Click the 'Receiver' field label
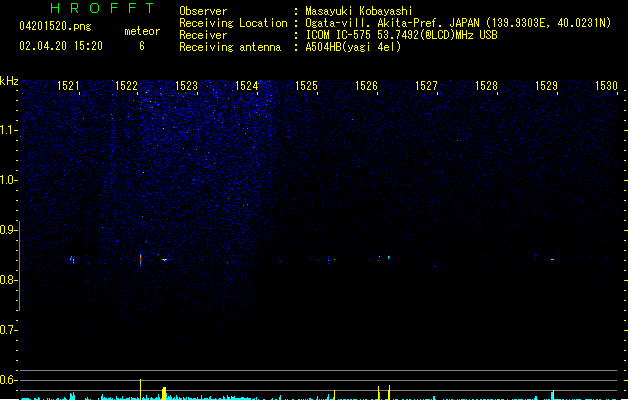The width and height of the screenshot is (629, 400). (x=203, y=35)
